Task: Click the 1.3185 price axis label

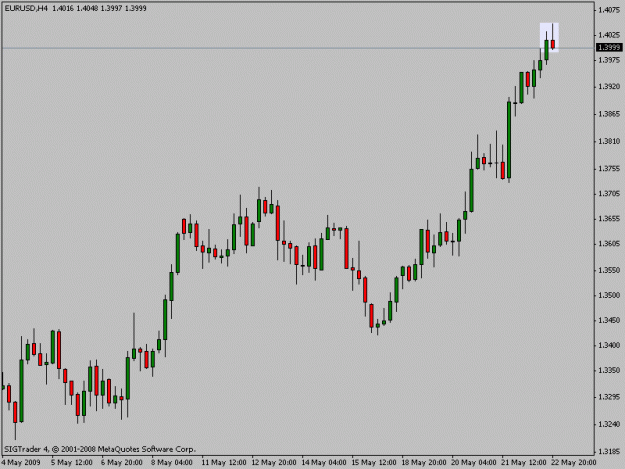Action: pyautogui.click(x=609, y=451)
